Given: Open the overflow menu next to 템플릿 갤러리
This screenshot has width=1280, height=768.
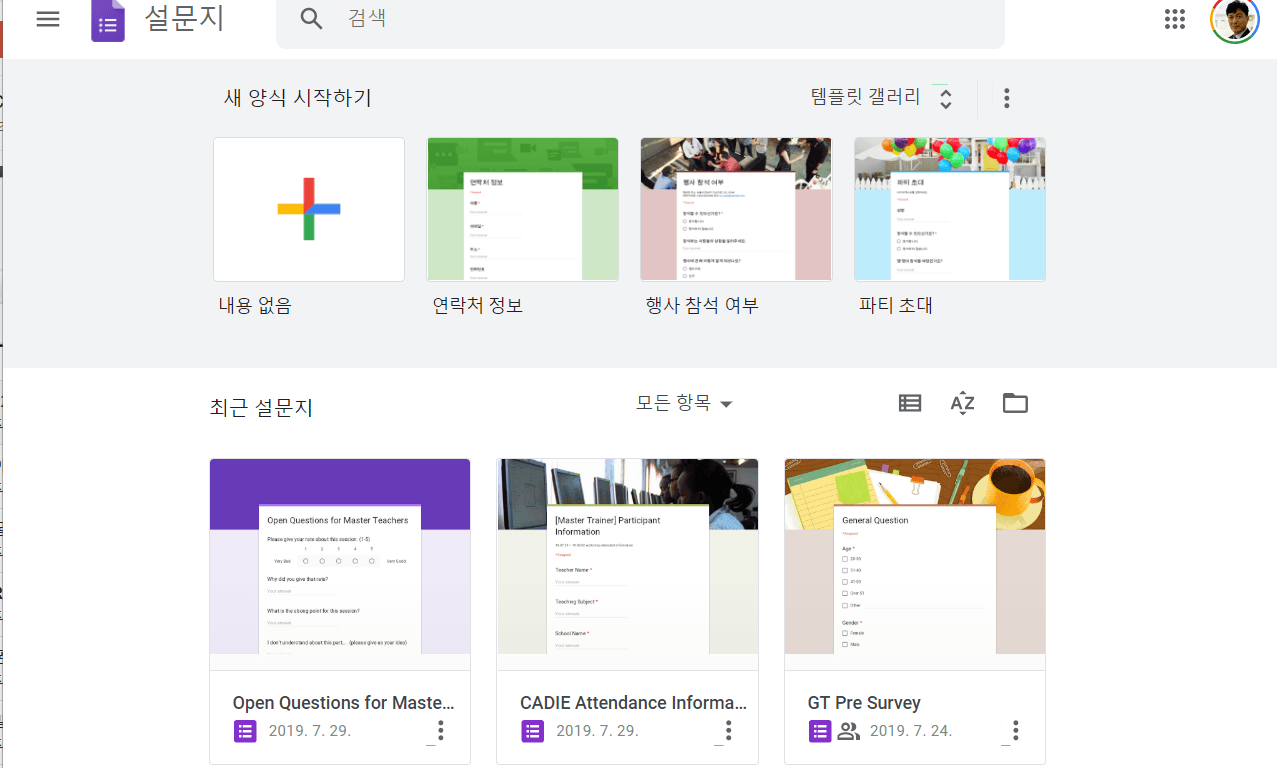Looking at the screenshot, I should click(x=1006, y=98).
